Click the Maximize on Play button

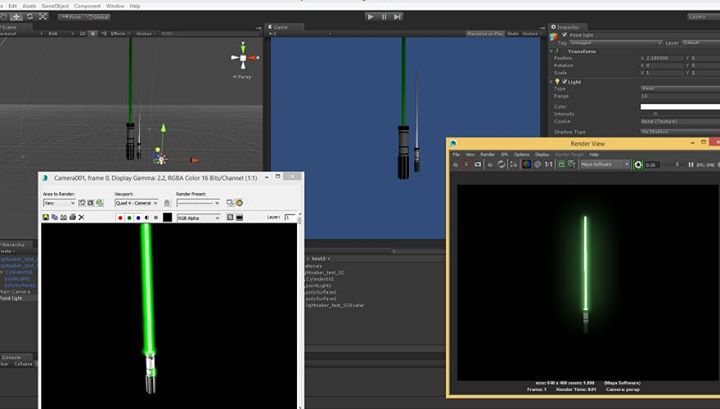coord(487,33)
